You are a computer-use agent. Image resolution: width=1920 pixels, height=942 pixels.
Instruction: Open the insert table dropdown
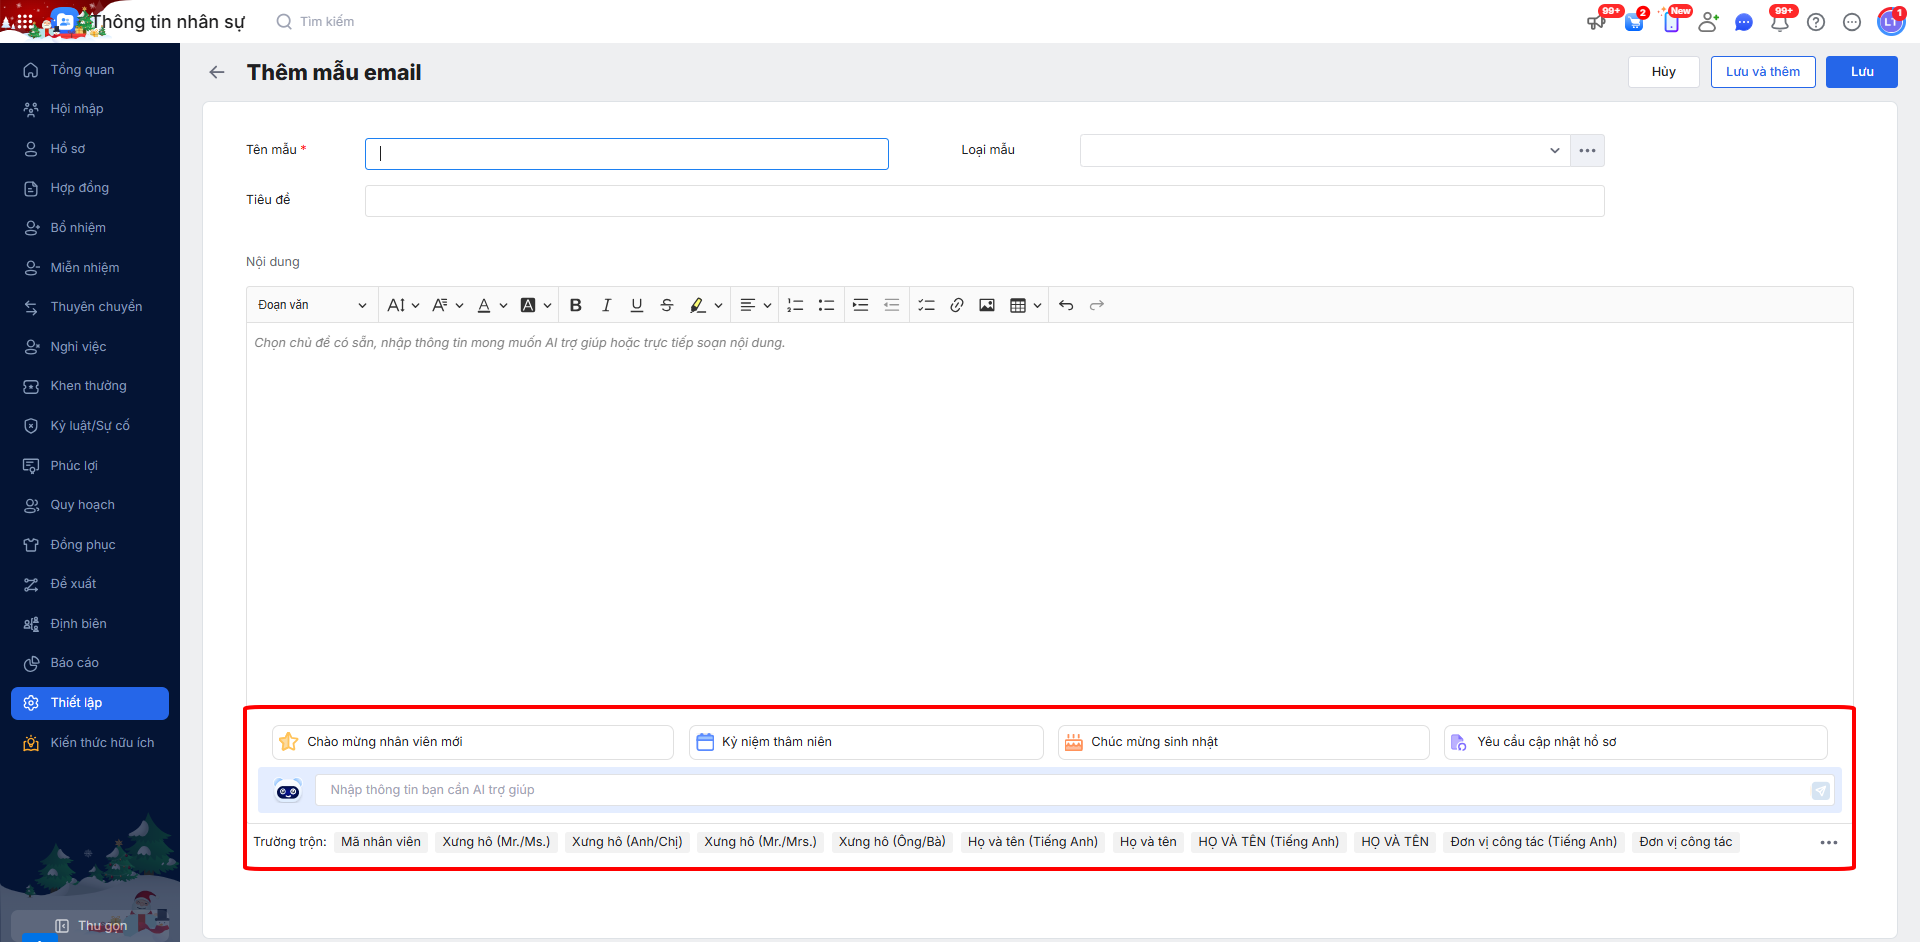(1025, 305)
